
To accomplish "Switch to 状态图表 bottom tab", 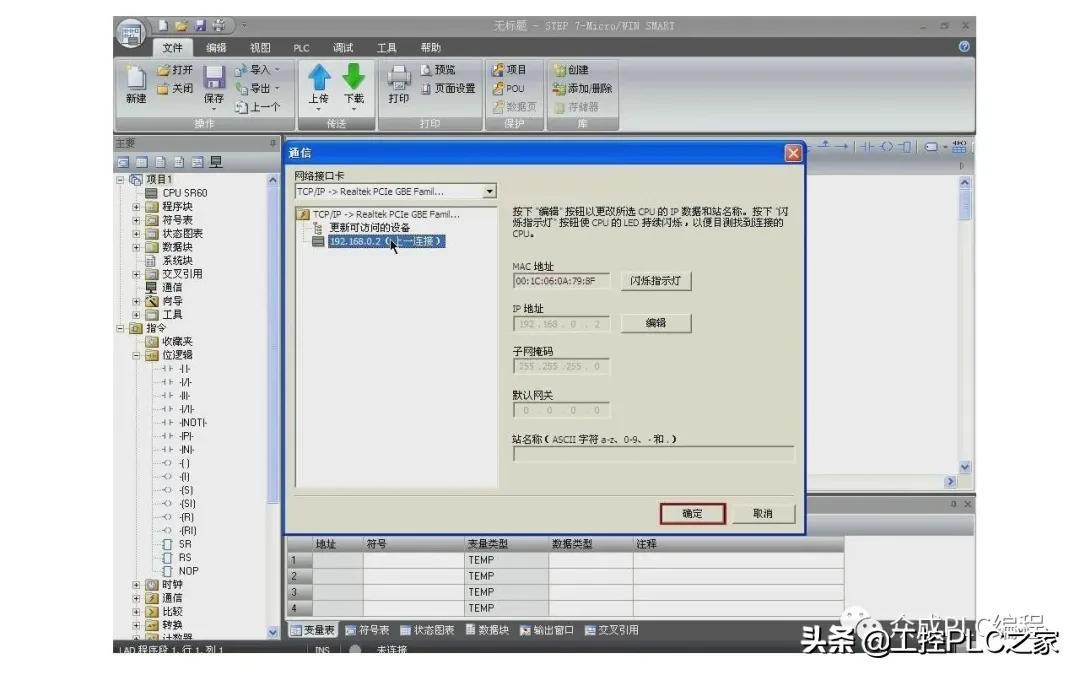I will (427, 630).
